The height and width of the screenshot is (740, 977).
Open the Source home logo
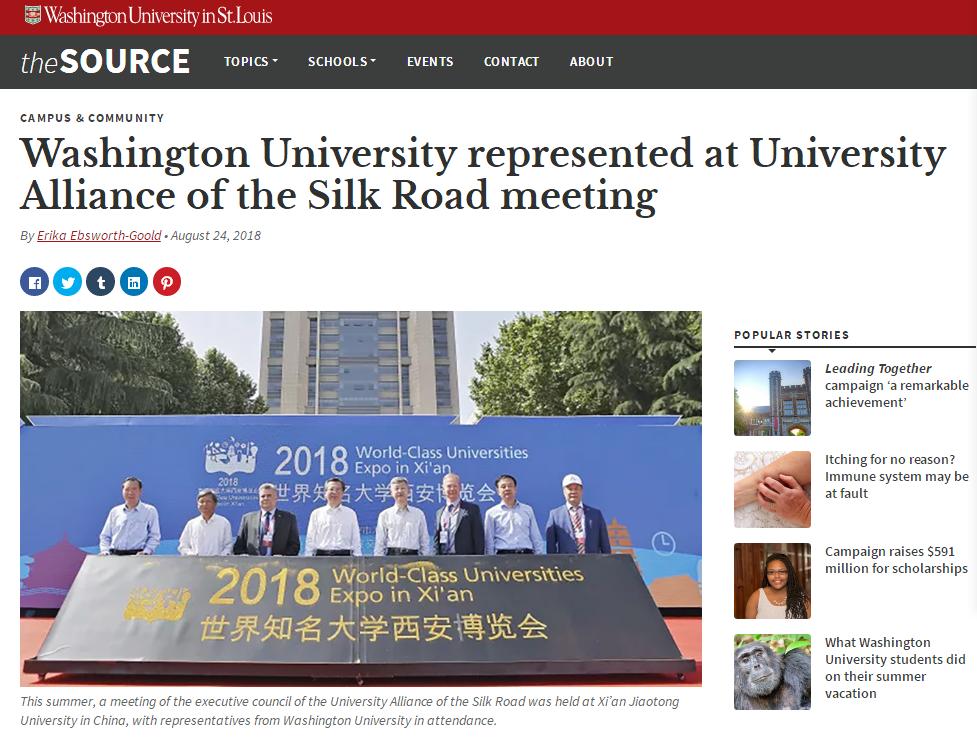pyautogui.click(x=105, y=62)
